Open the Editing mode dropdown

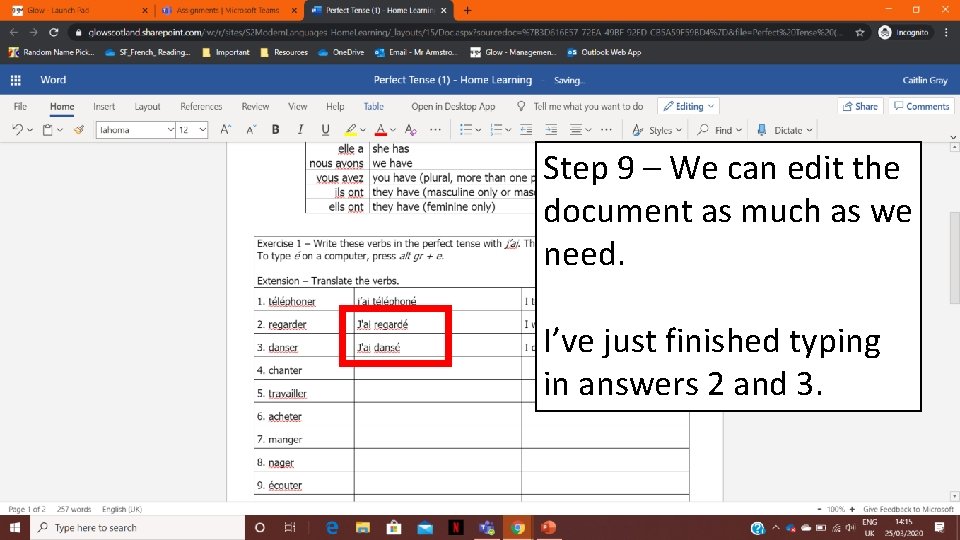click(688, 106)
